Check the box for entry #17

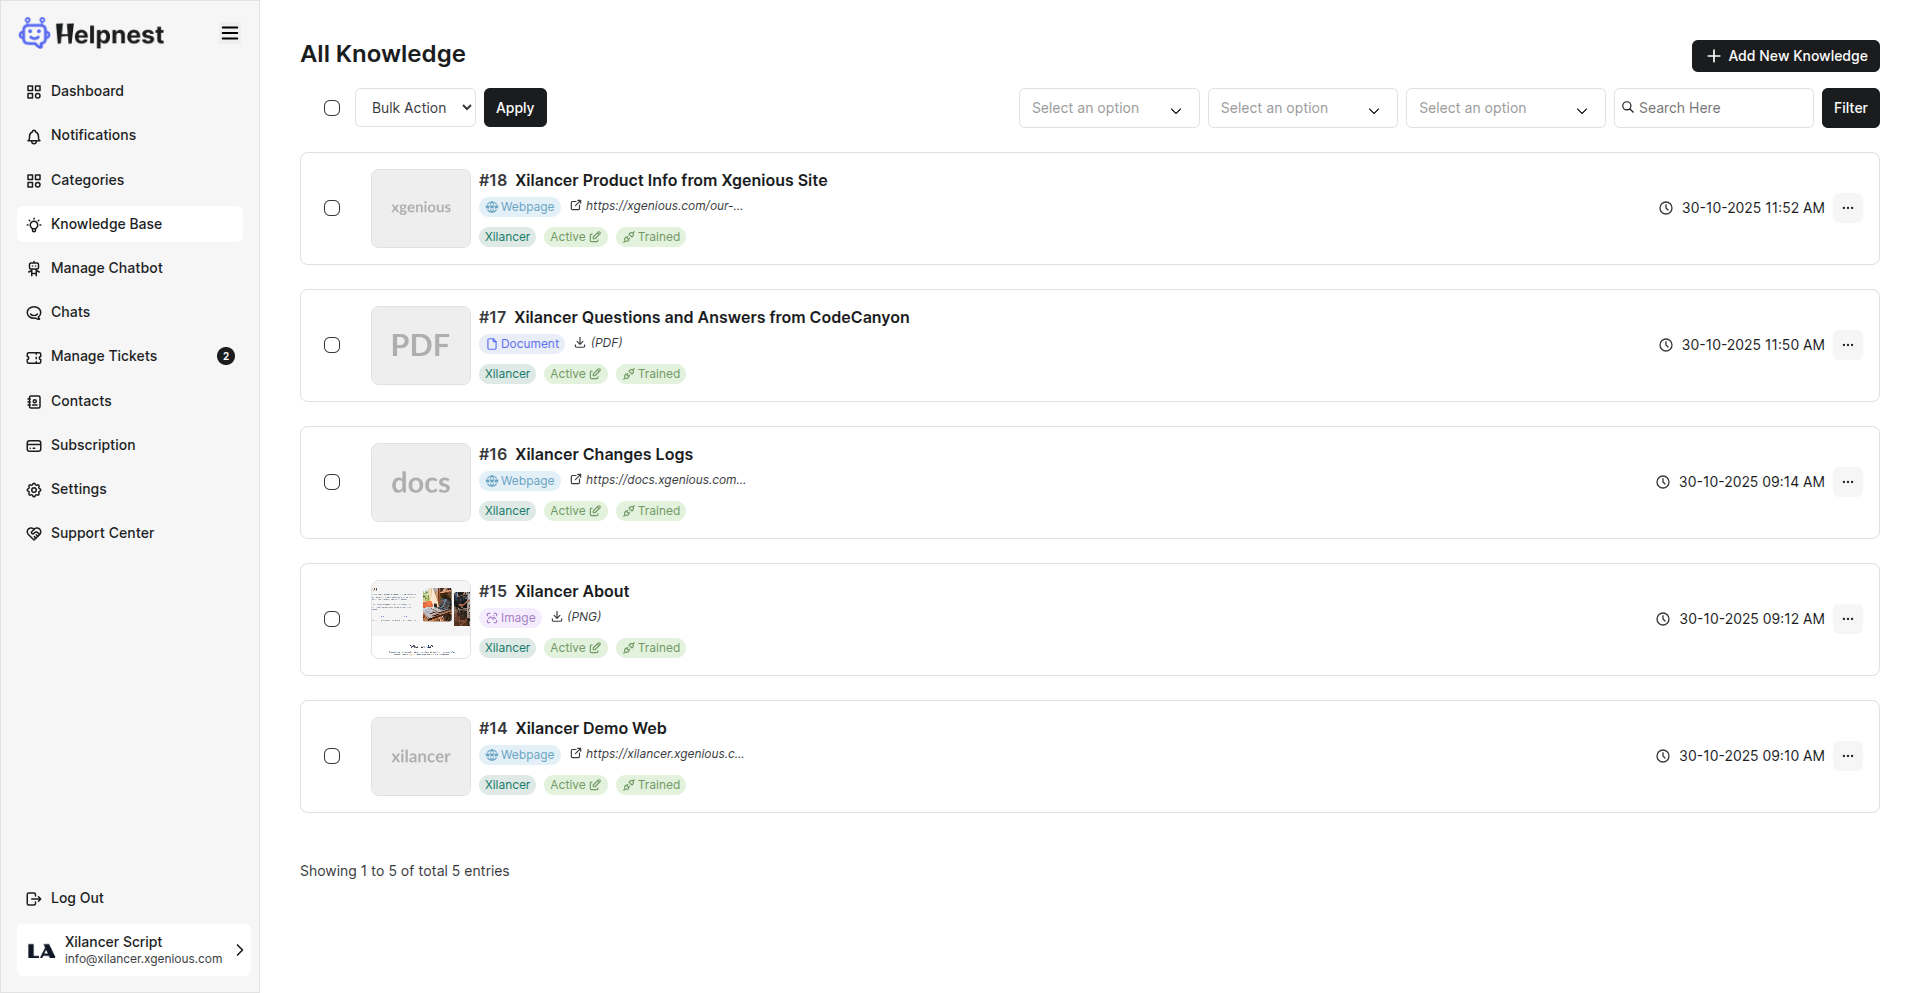click(x=332, y=345)
